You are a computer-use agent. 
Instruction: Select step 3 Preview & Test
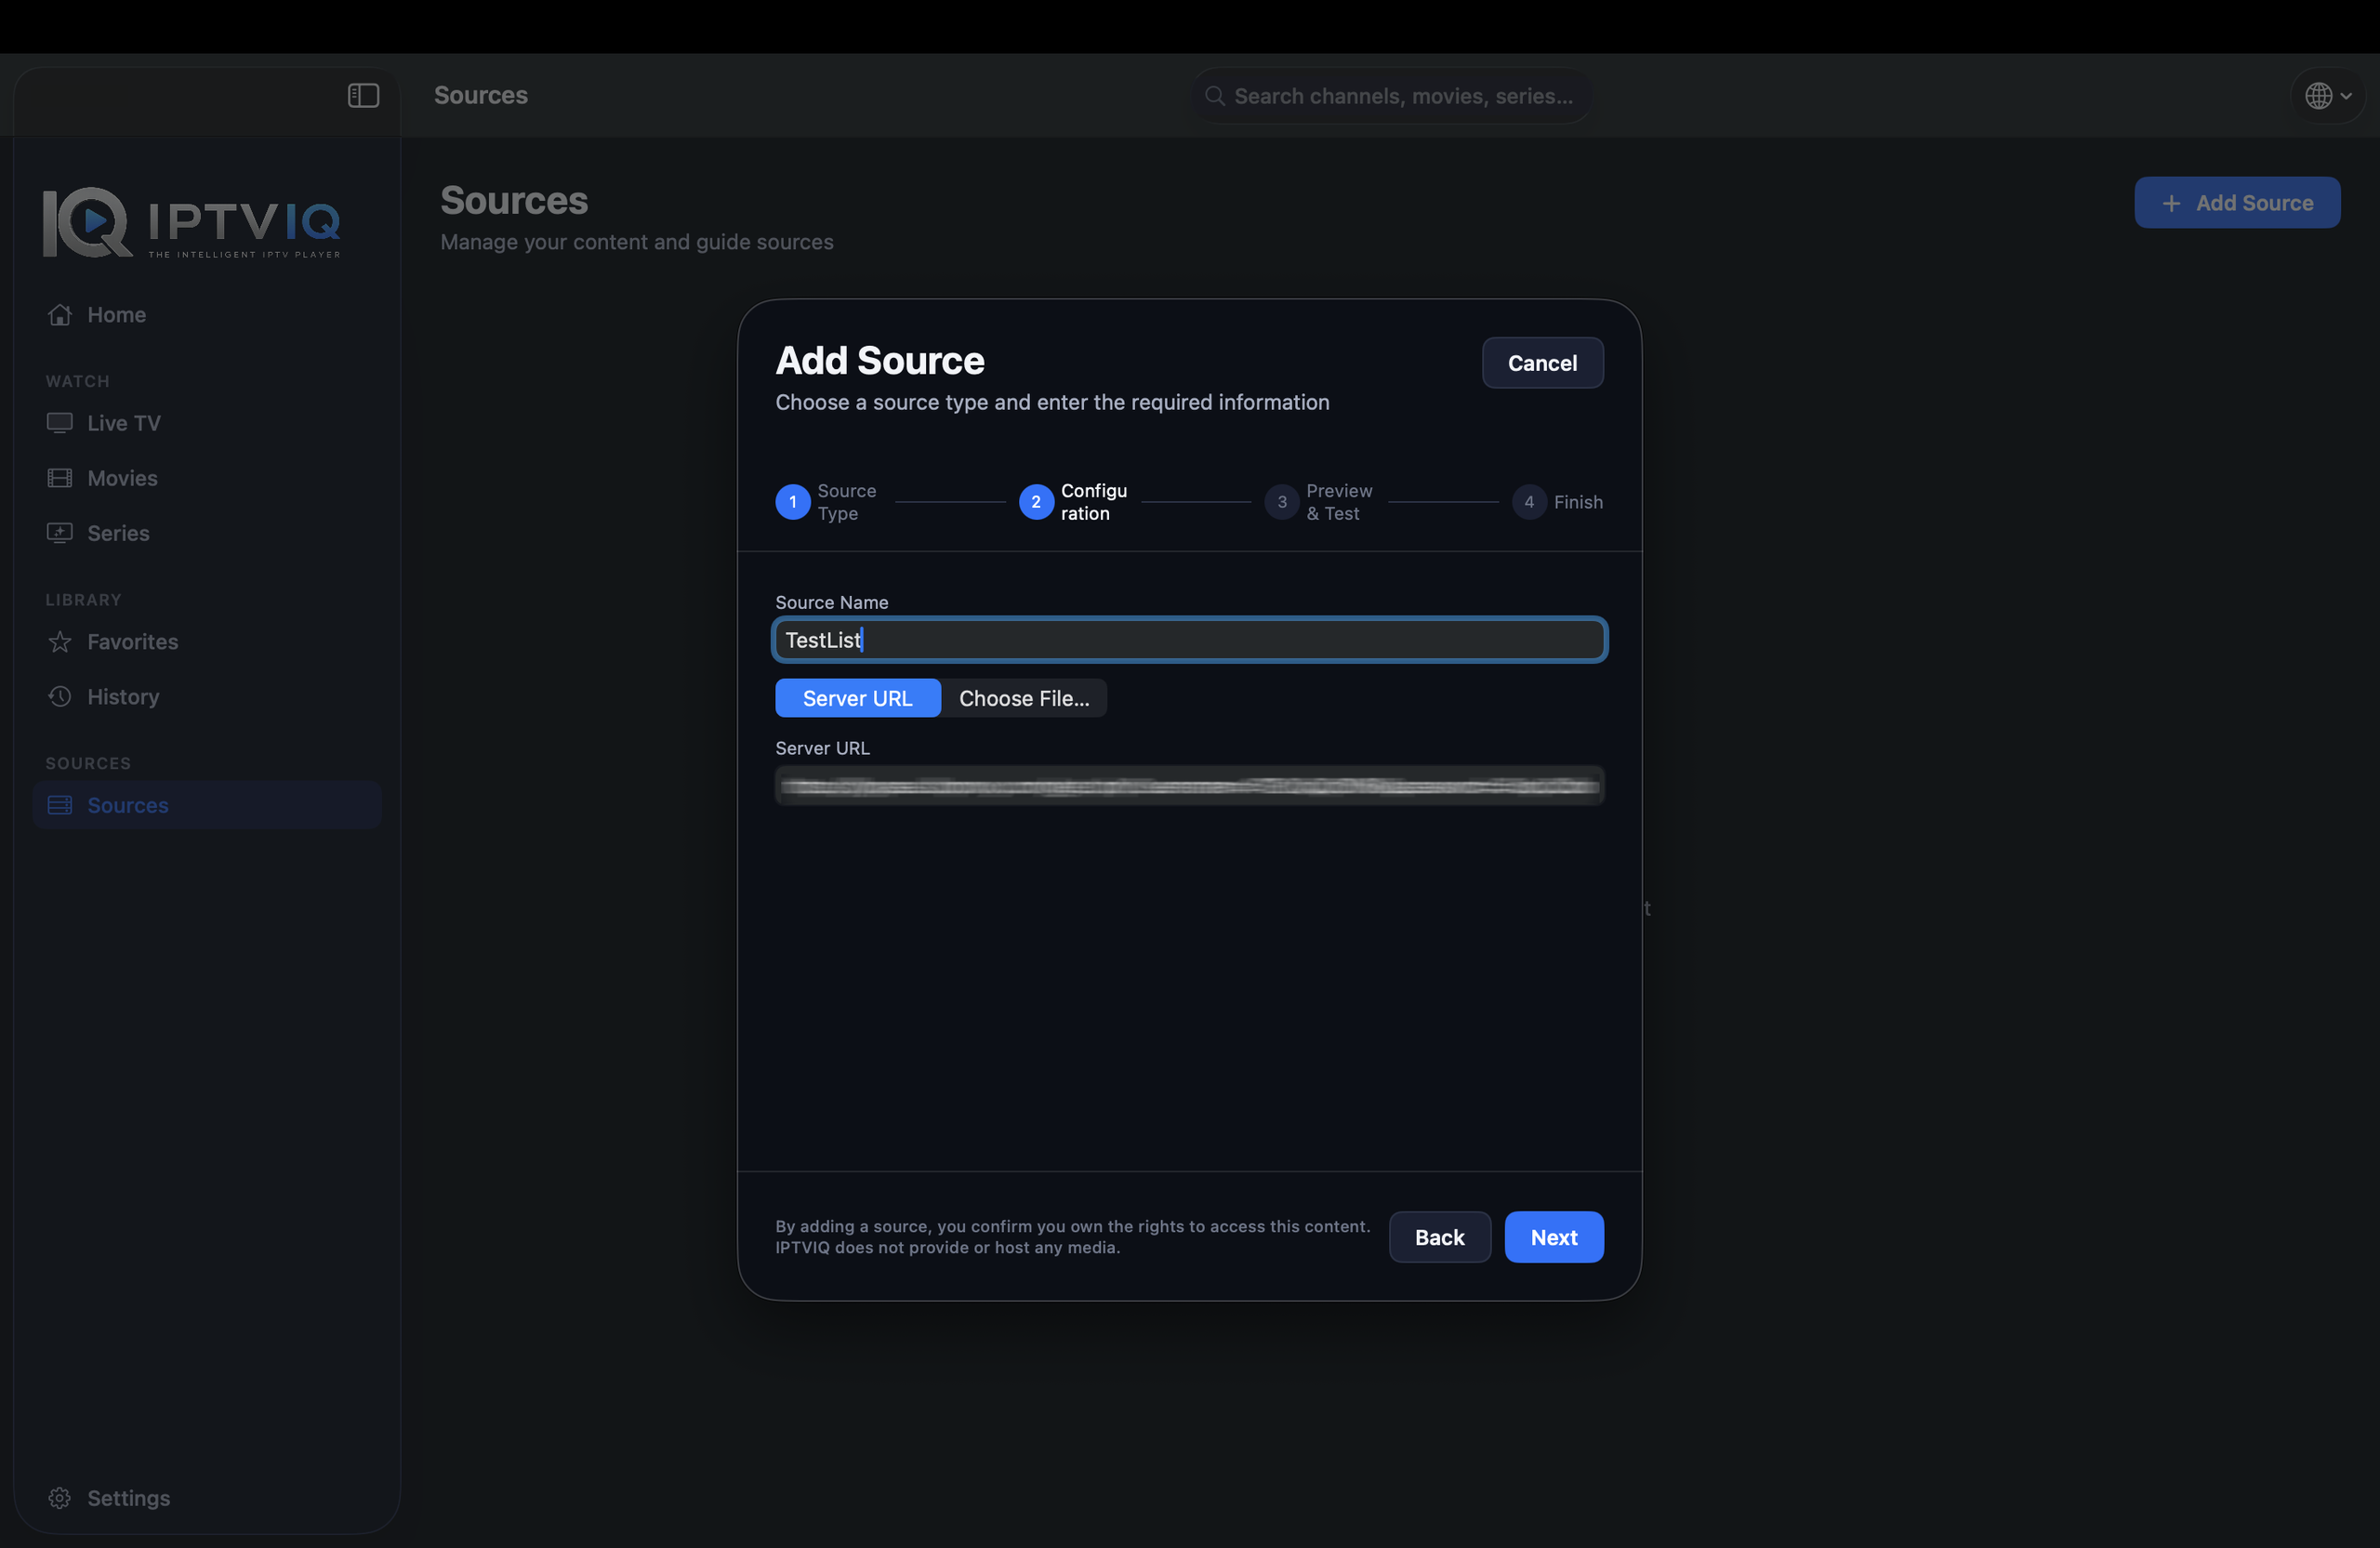(x=1319, y=502)
